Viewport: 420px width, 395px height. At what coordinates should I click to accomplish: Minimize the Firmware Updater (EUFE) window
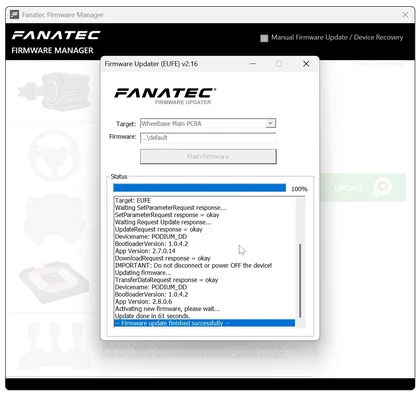click(253, 64)
